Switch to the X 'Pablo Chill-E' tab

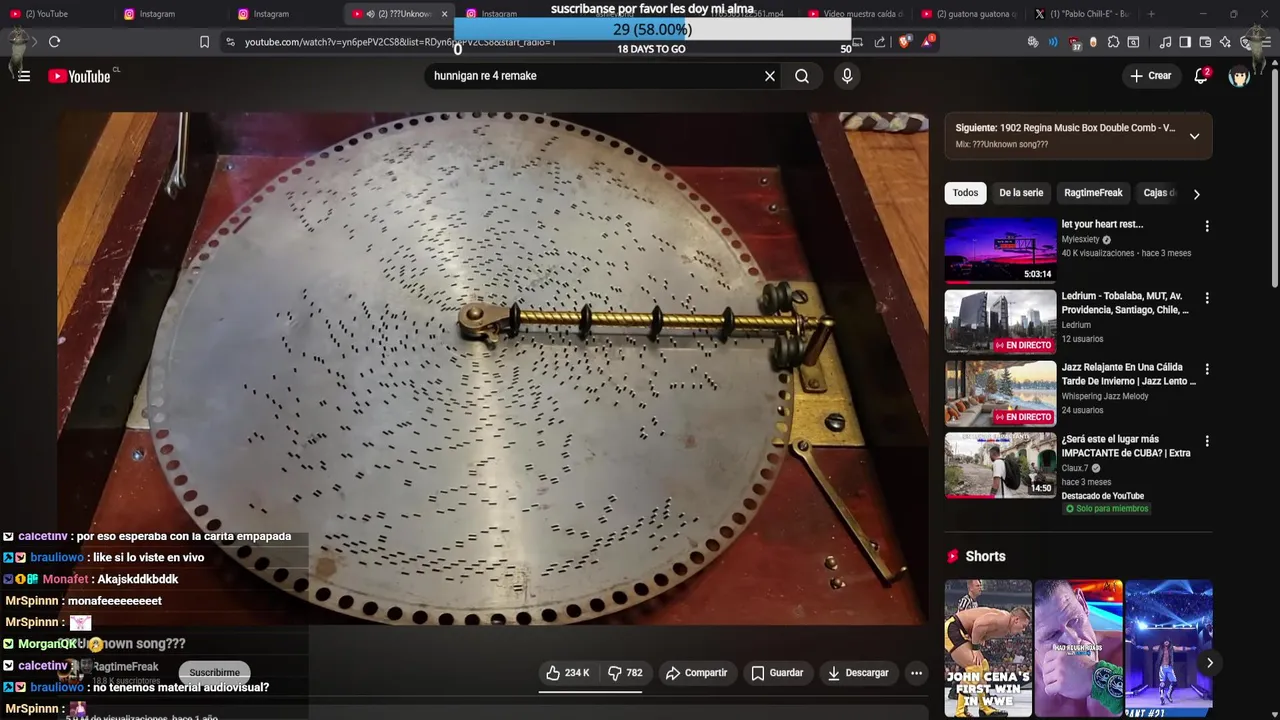[x=1082, y=14]
